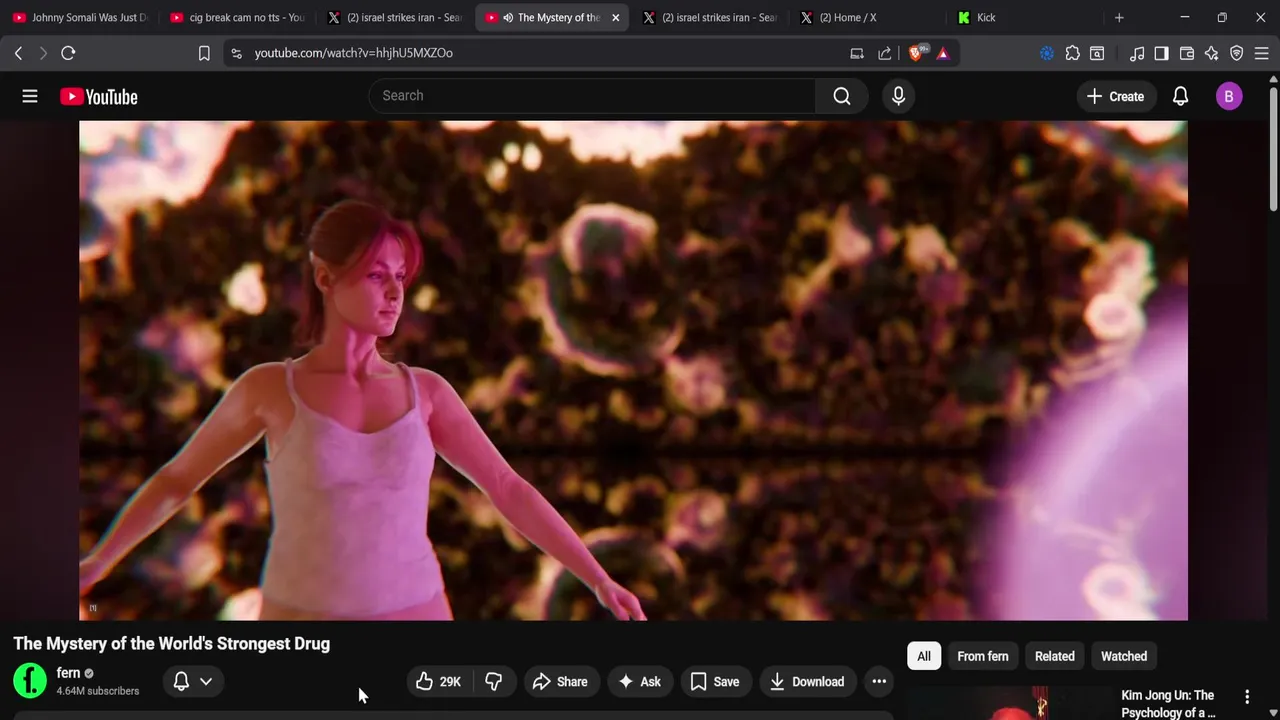This screenshot has width=1280, height=720.
Task: Click the search magnifier button
Action: (x=842, y=96)
